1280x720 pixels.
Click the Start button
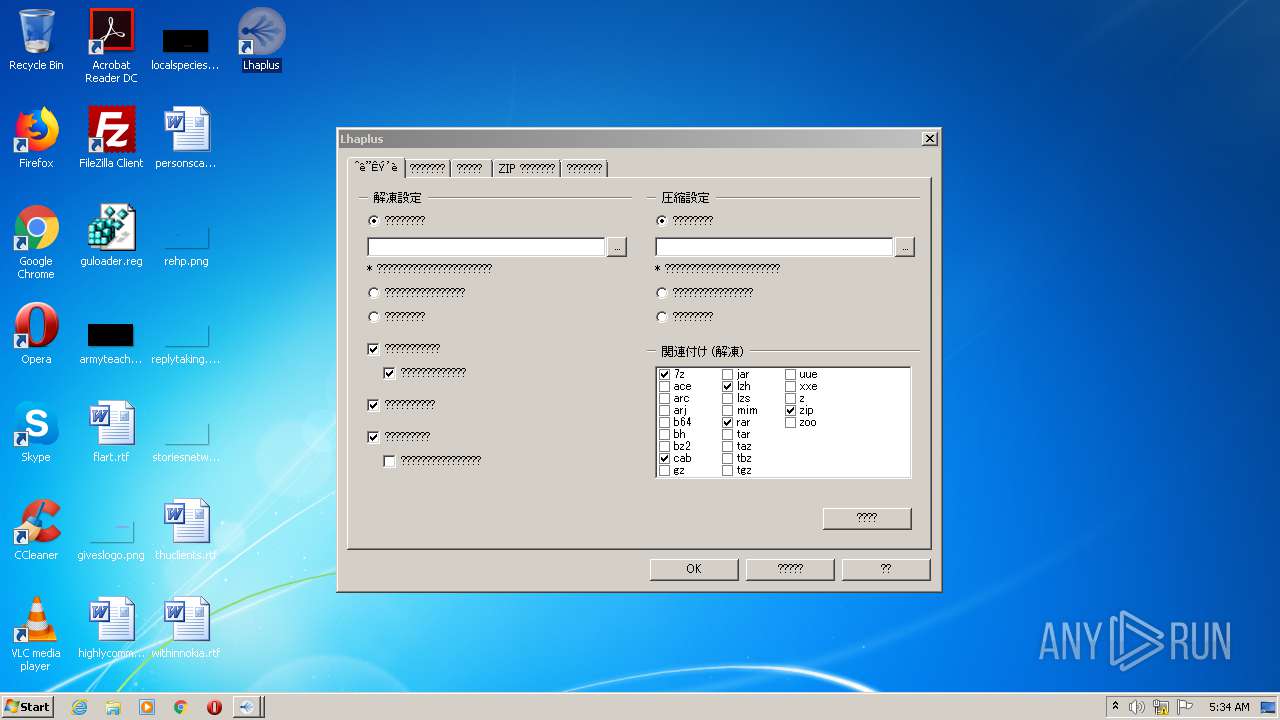(28, 707)
